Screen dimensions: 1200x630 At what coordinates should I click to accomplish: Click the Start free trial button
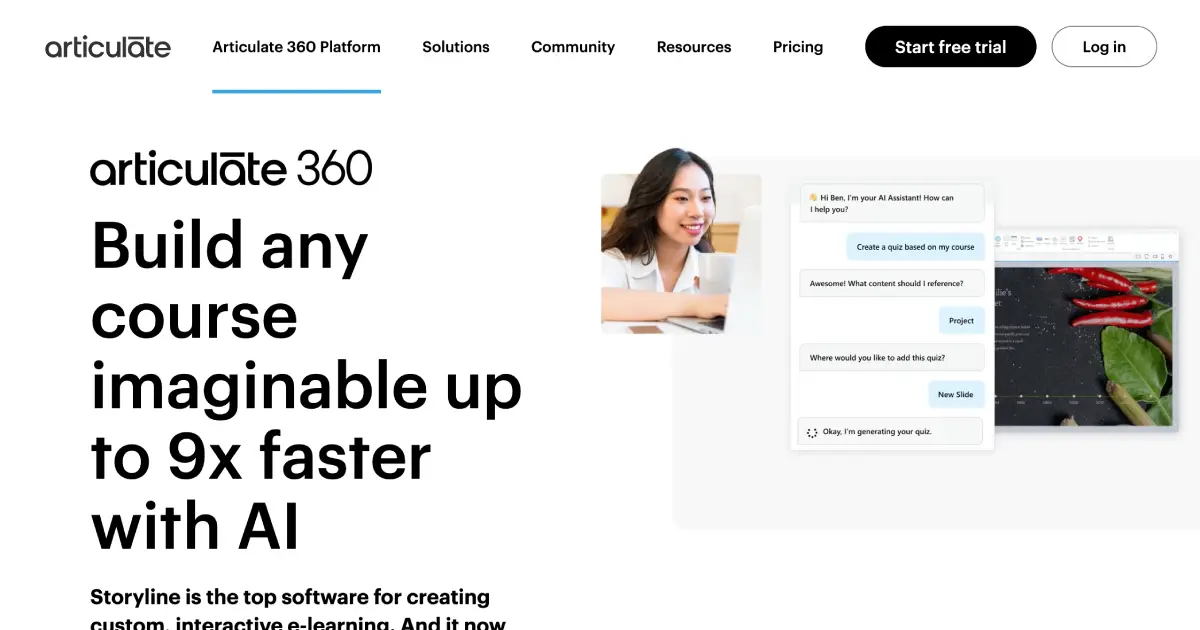coord(950,46)
